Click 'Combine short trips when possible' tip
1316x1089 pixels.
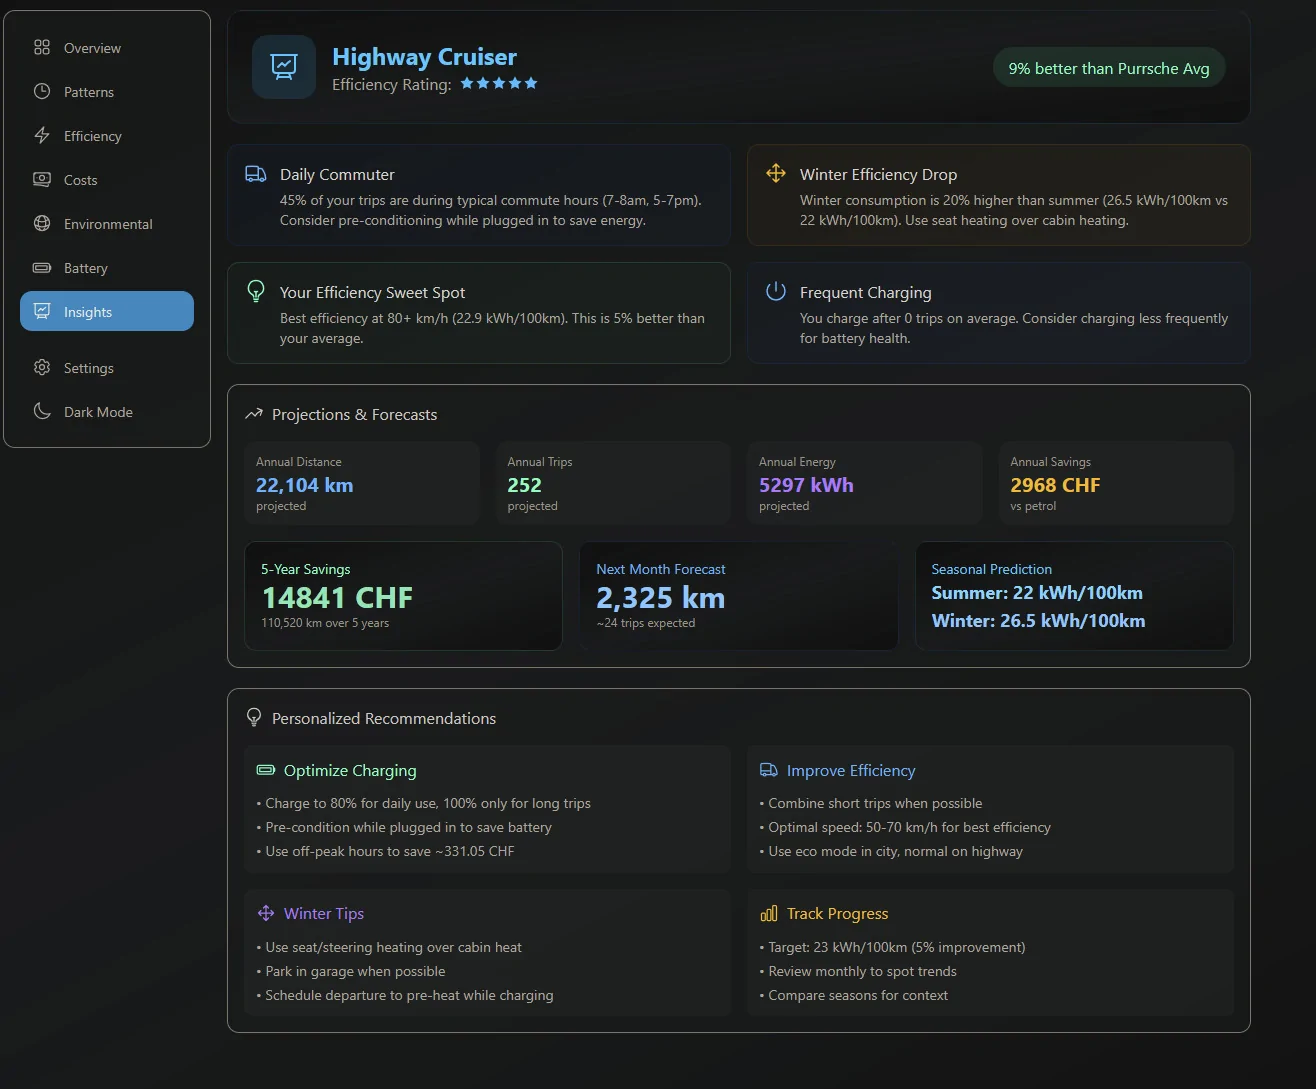coord(870,803)
